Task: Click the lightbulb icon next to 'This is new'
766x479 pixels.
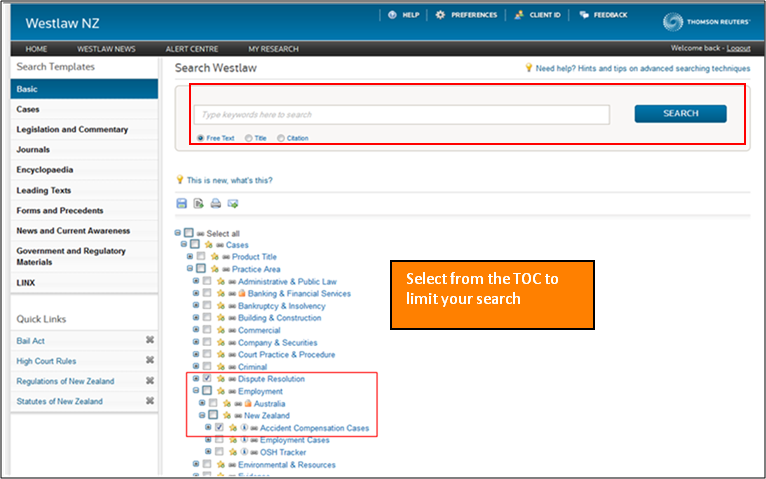Action: [x=180, y=180]
